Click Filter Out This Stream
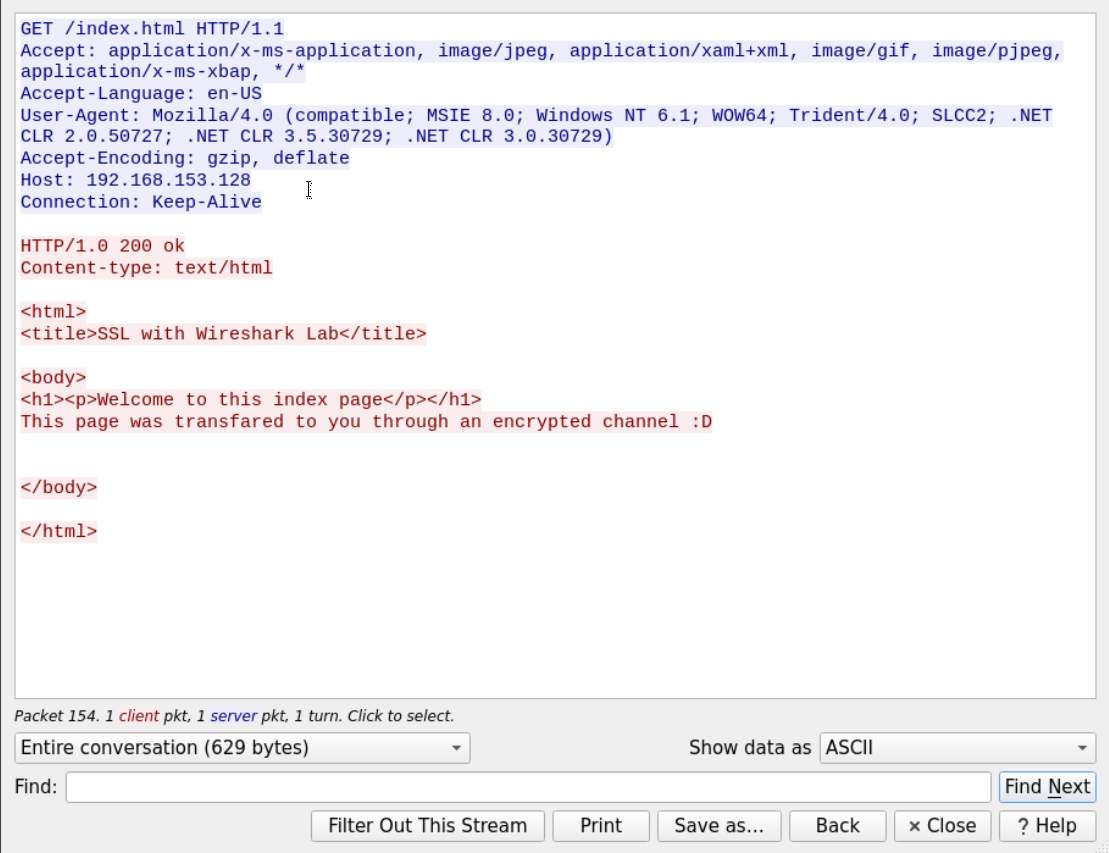Image resolution: width=1109 pixels, height=853 pixels. pos(427,826)
